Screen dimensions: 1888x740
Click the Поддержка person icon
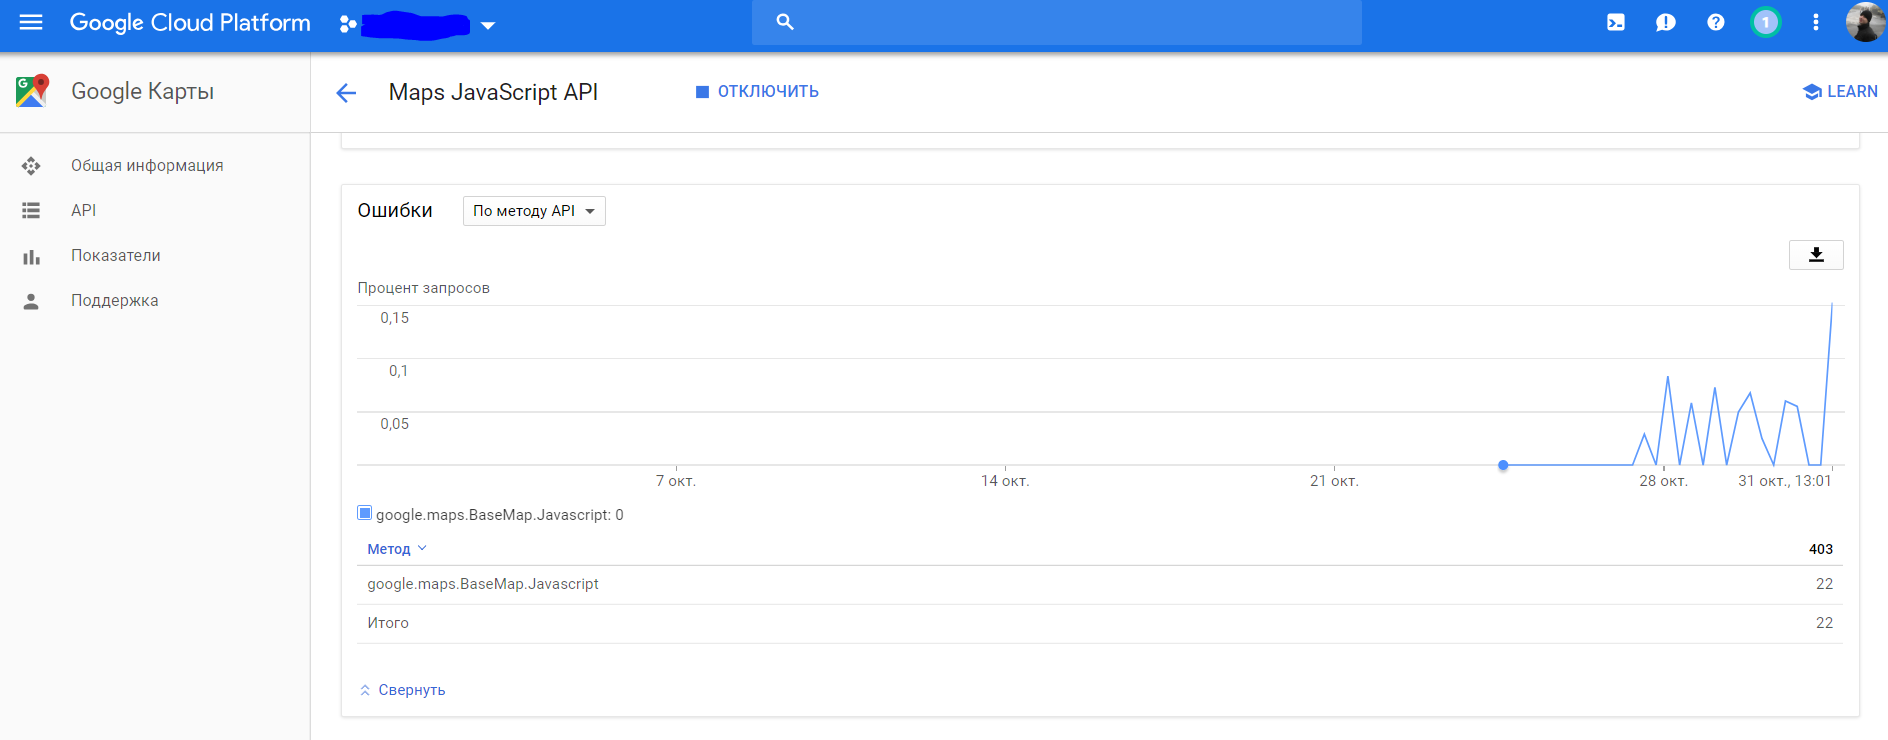coord(31,301)
